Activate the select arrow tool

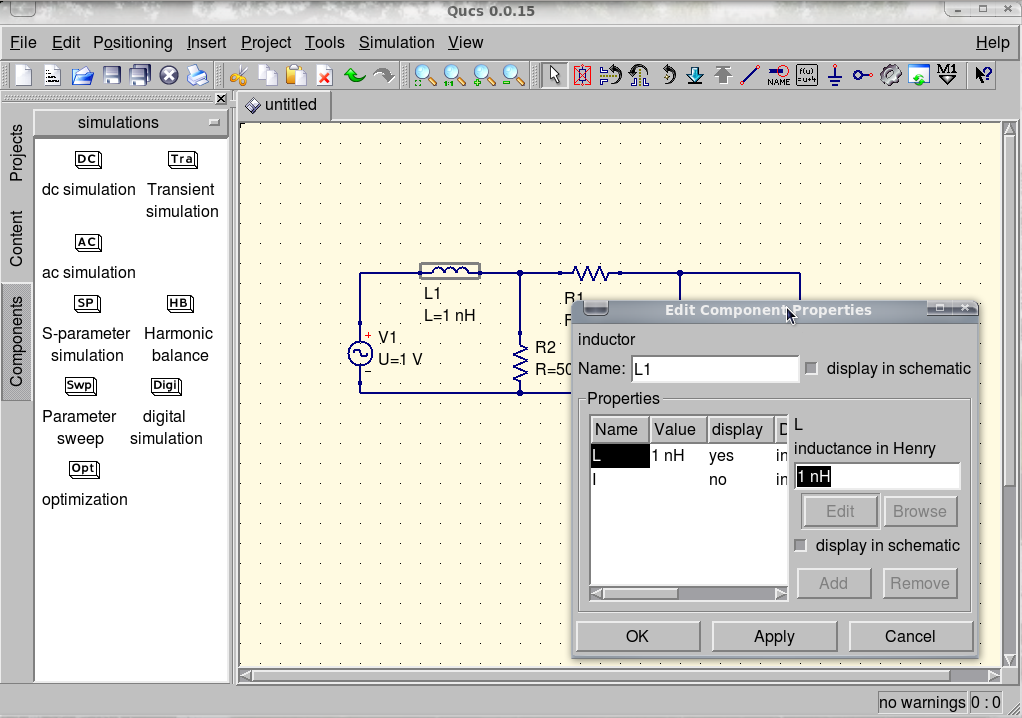(554, 76)
